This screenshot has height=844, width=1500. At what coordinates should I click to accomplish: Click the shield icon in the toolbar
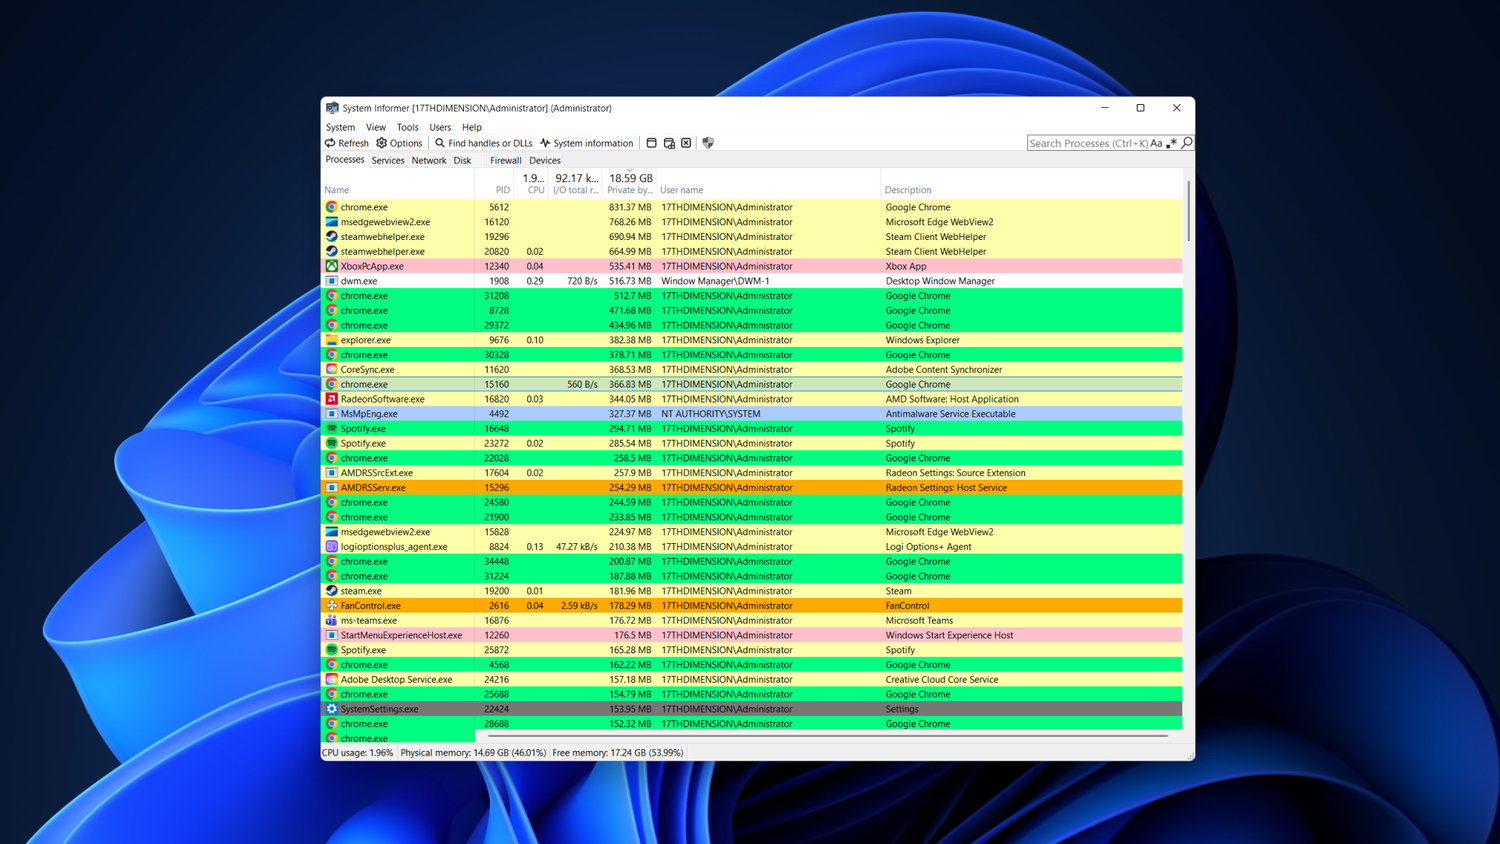[x=708, y=143]
